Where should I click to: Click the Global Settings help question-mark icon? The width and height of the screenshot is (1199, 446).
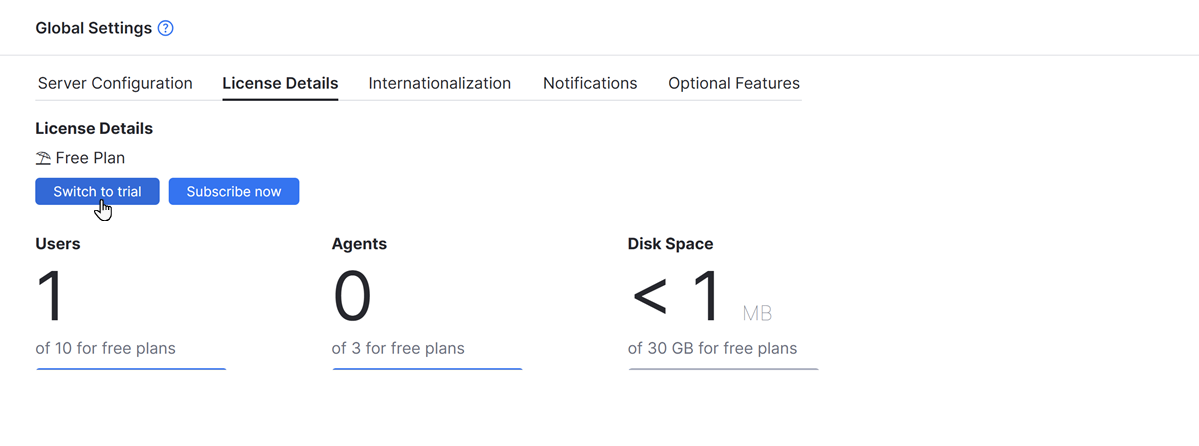click(166, 28)
